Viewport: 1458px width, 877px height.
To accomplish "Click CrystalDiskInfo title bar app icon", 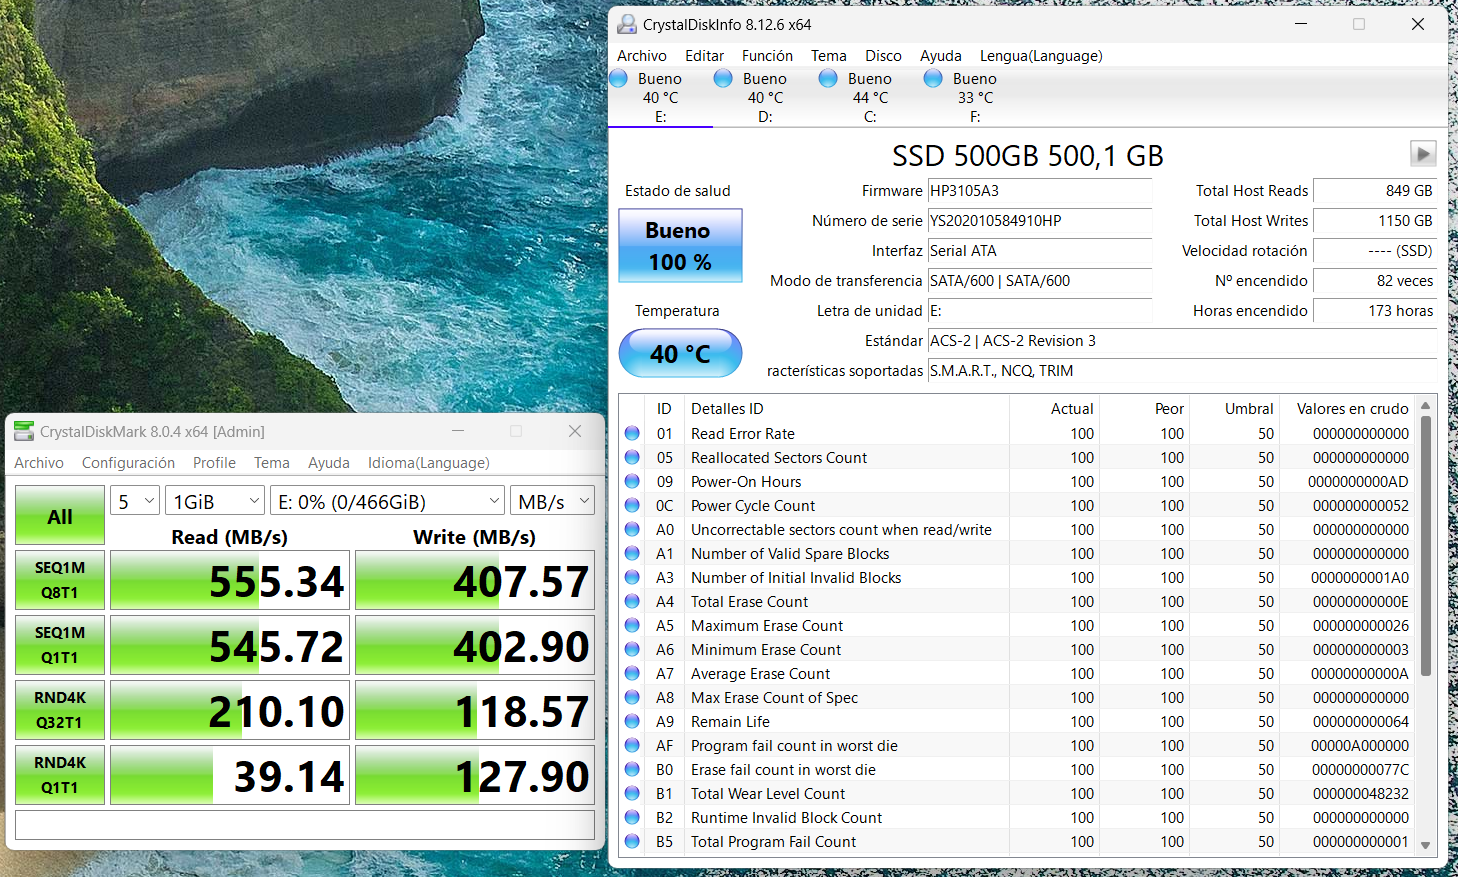I will tap(627, 25).
